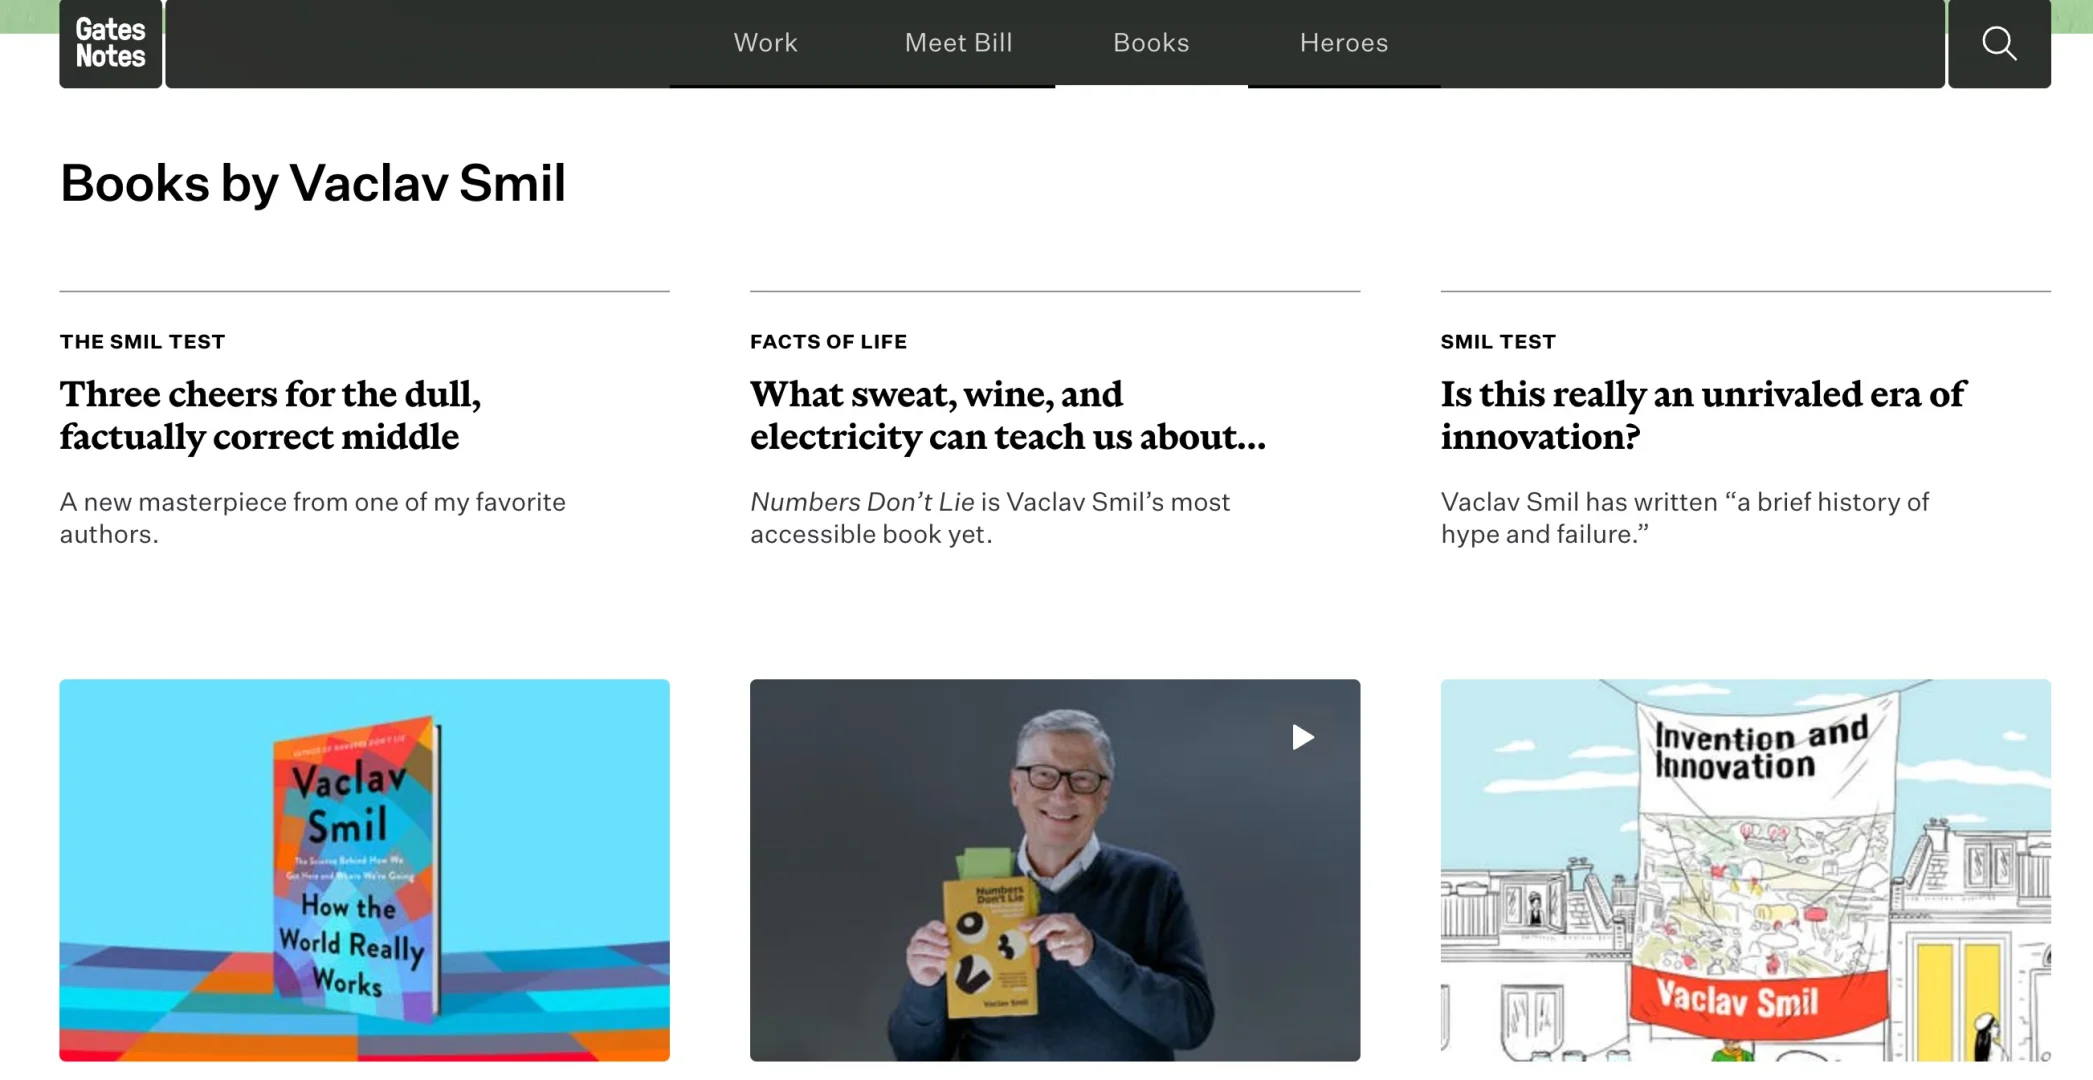
Task: Click the FACTS OF LIFE category label
Action: pos(828,341)
